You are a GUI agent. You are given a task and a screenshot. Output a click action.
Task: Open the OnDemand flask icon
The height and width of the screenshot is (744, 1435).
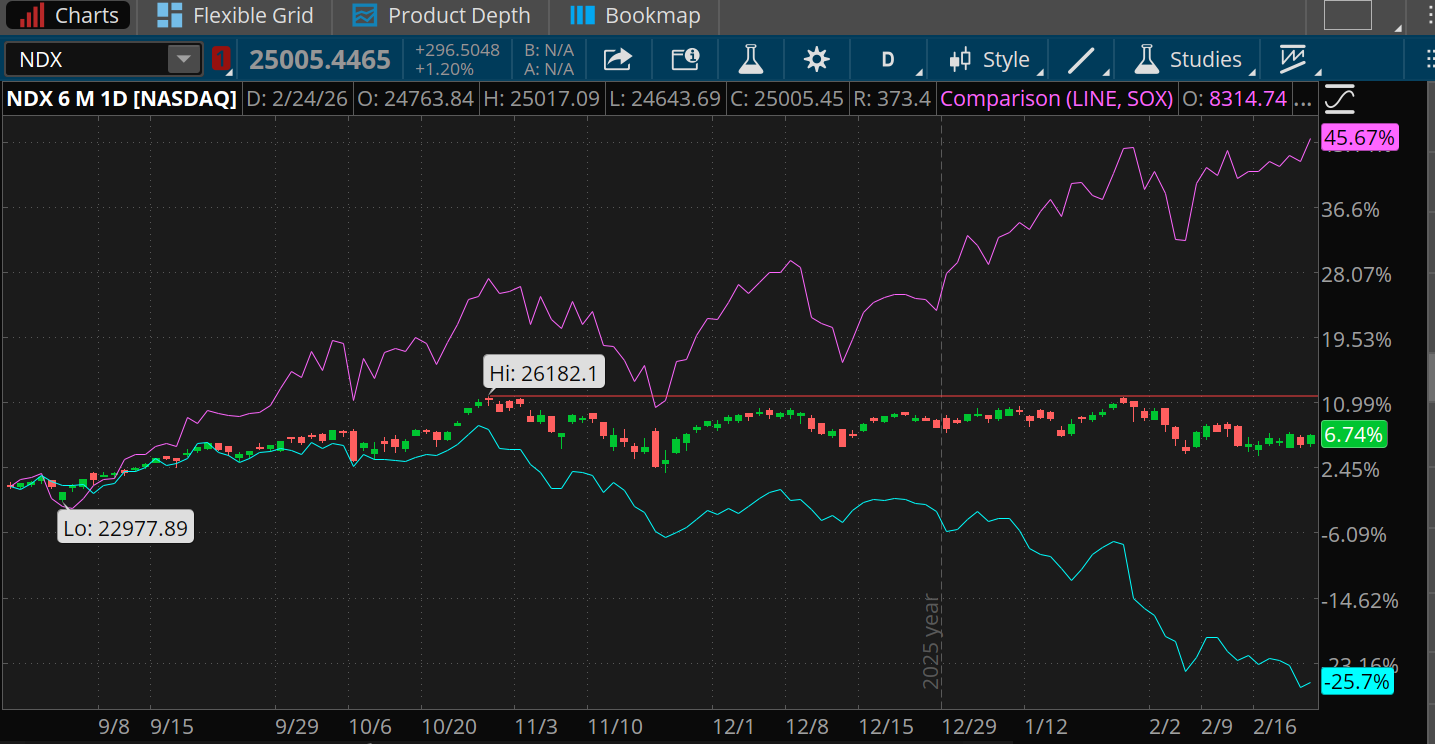[x=750, y=60]
